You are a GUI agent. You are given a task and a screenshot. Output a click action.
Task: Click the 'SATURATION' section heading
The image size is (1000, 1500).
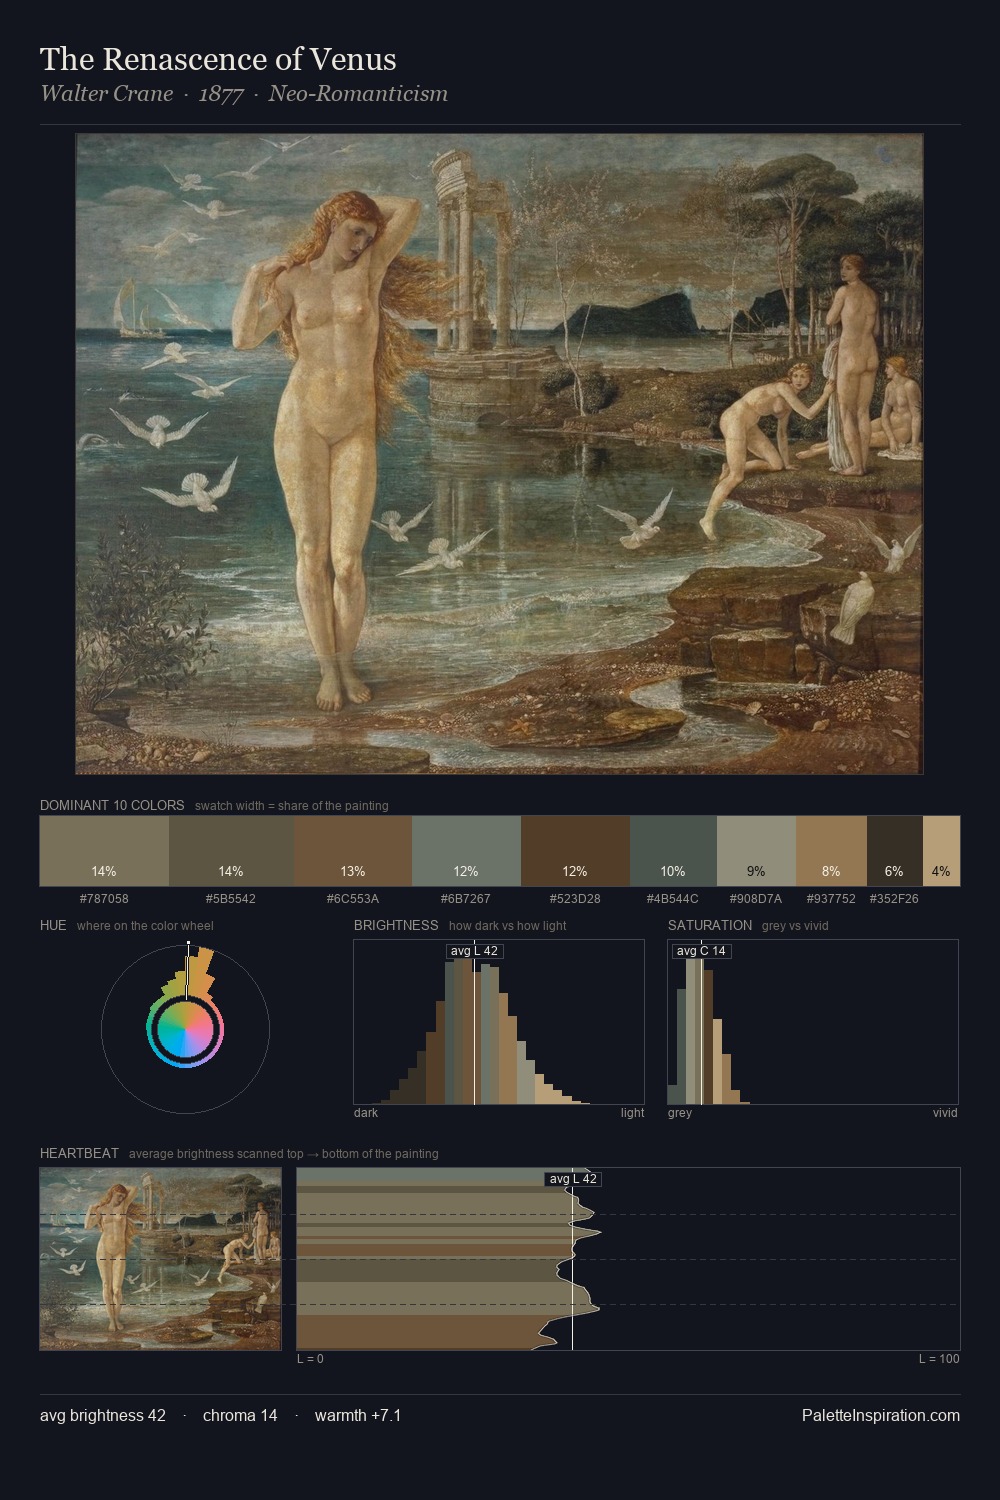point(710,925)
